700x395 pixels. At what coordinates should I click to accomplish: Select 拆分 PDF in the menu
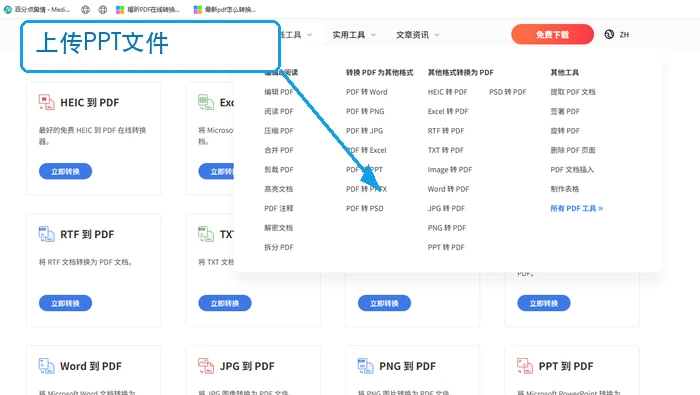point(279,247)
